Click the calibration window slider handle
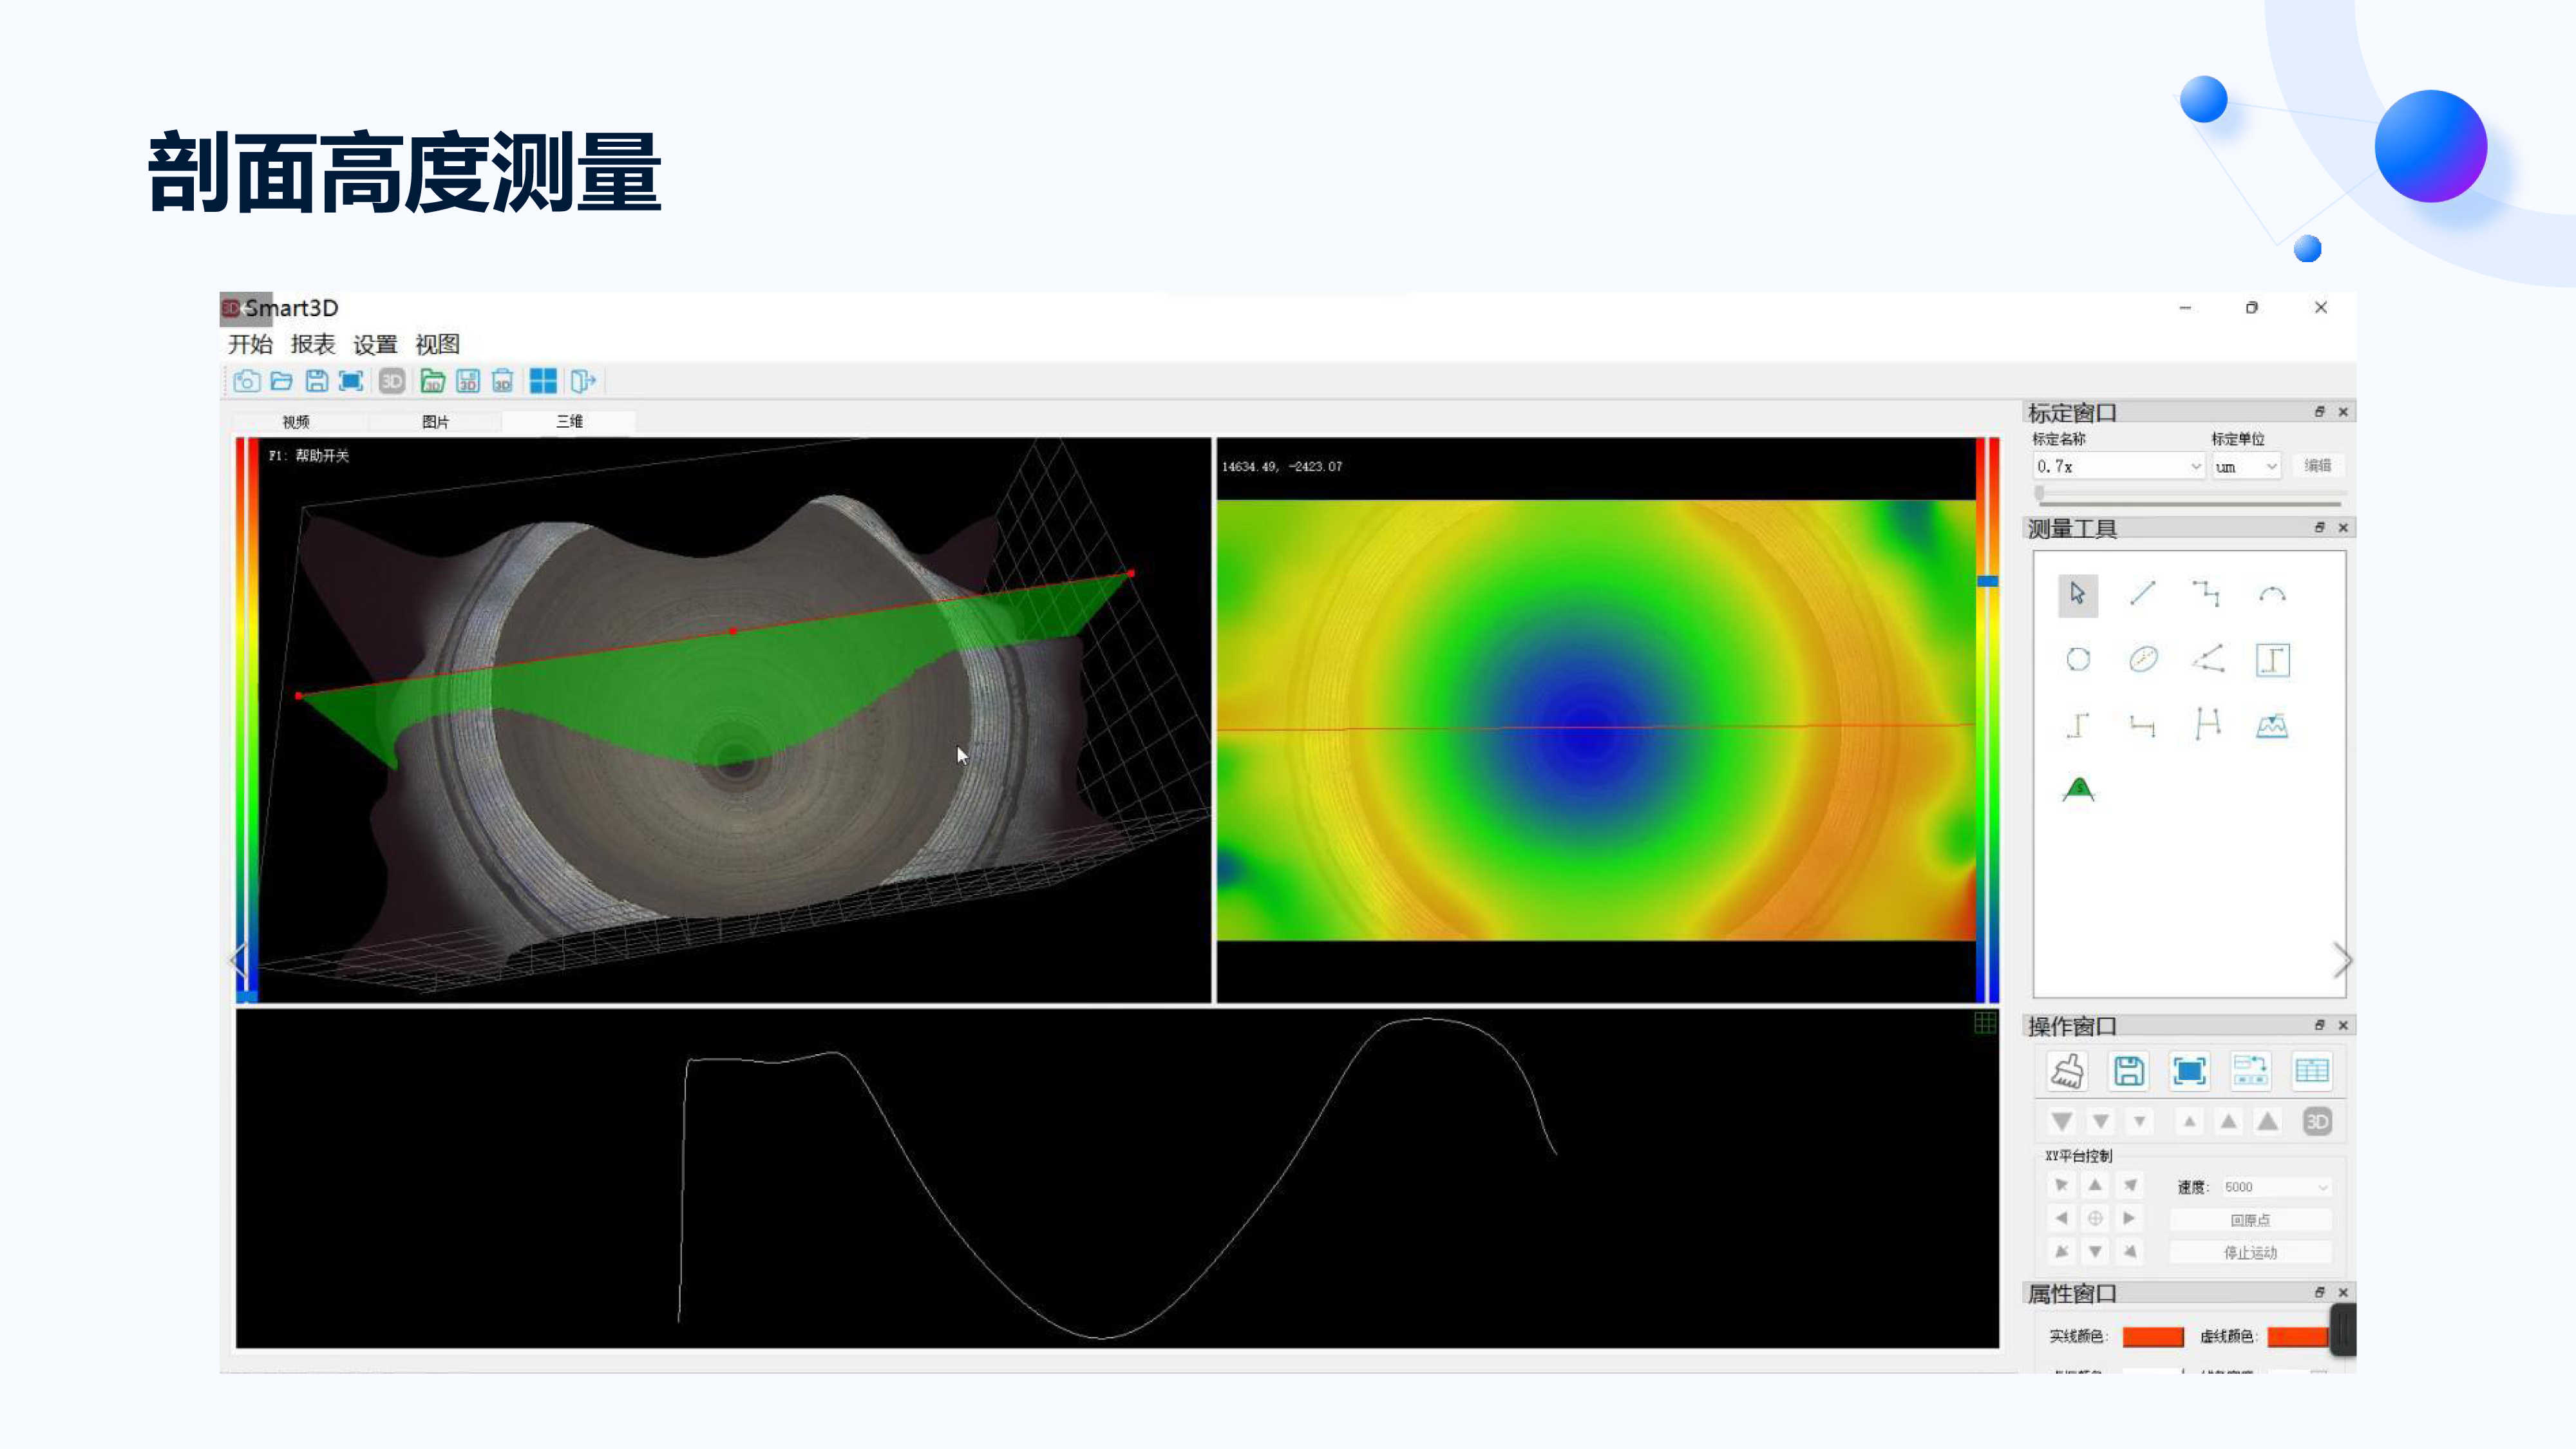 (2039, 493)
